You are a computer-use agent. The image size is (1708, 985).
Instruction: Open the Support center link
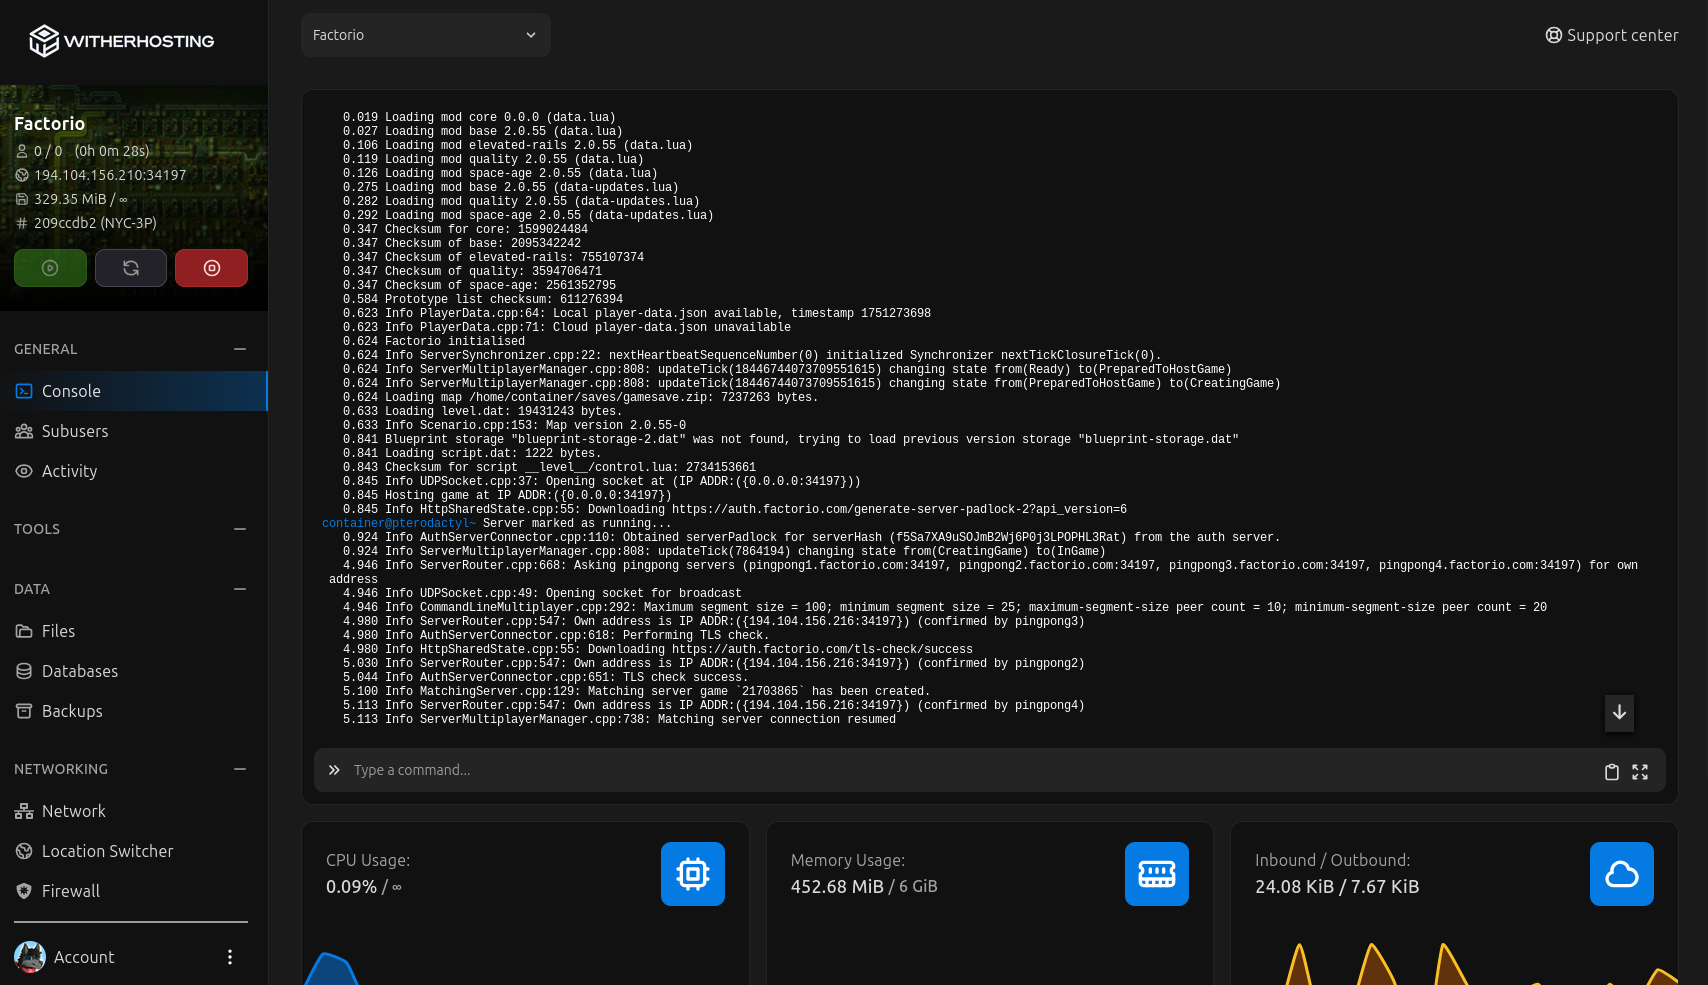[1611, 35]
